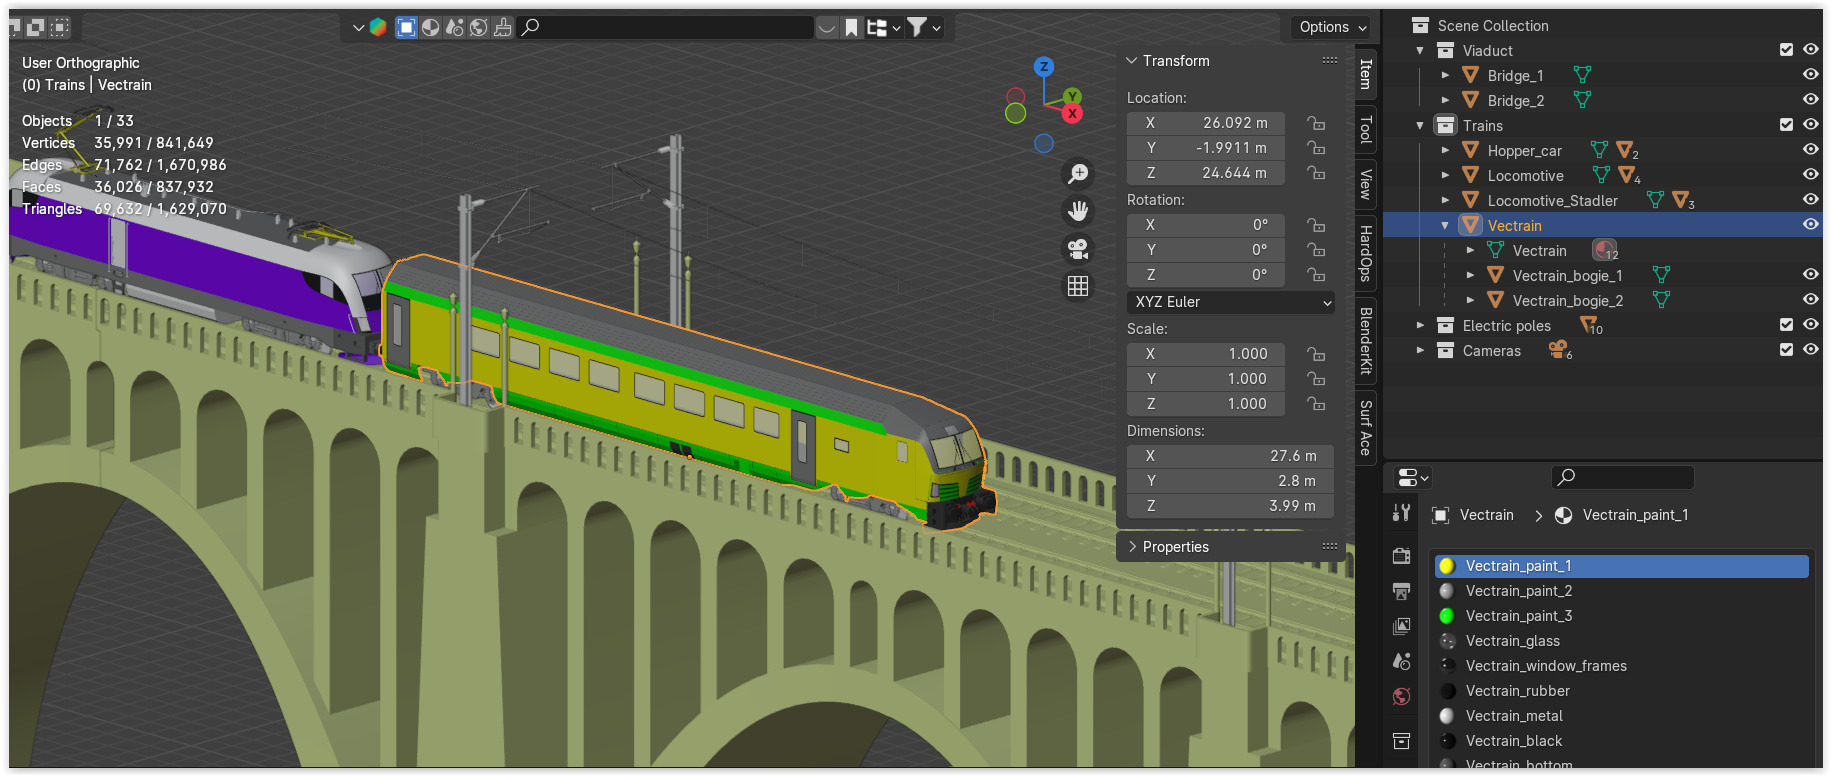Select Locomotive in the outliner
The height and width of the screenshot is (776, 1831).
(1525, 175)
